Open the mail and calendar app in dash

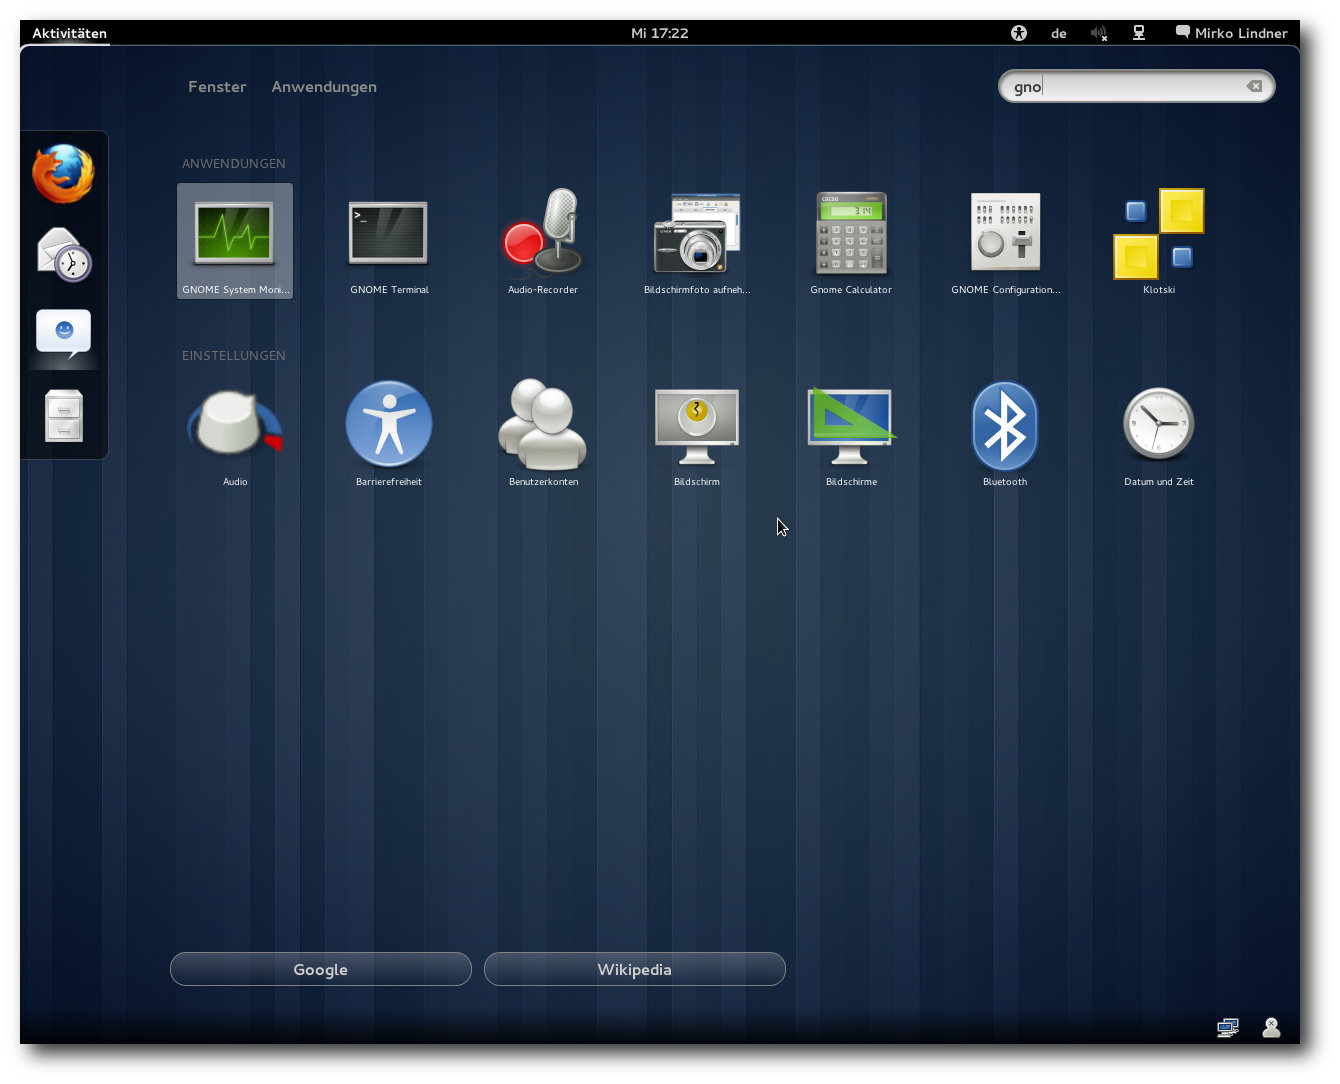(x=63, y=254)
